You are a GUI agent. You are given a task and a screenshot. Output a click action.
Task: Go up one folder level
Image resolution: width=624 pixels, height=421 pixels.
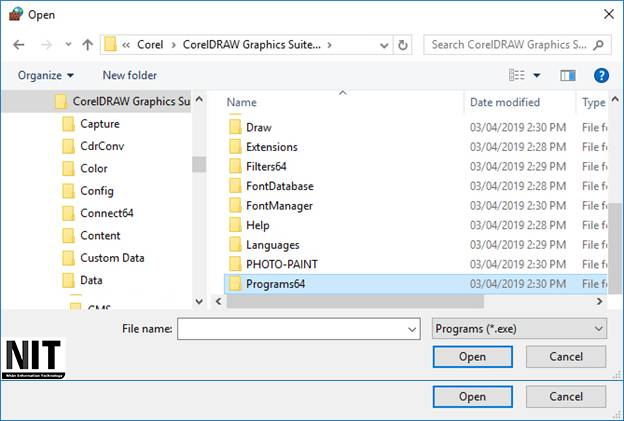point(88,45)
